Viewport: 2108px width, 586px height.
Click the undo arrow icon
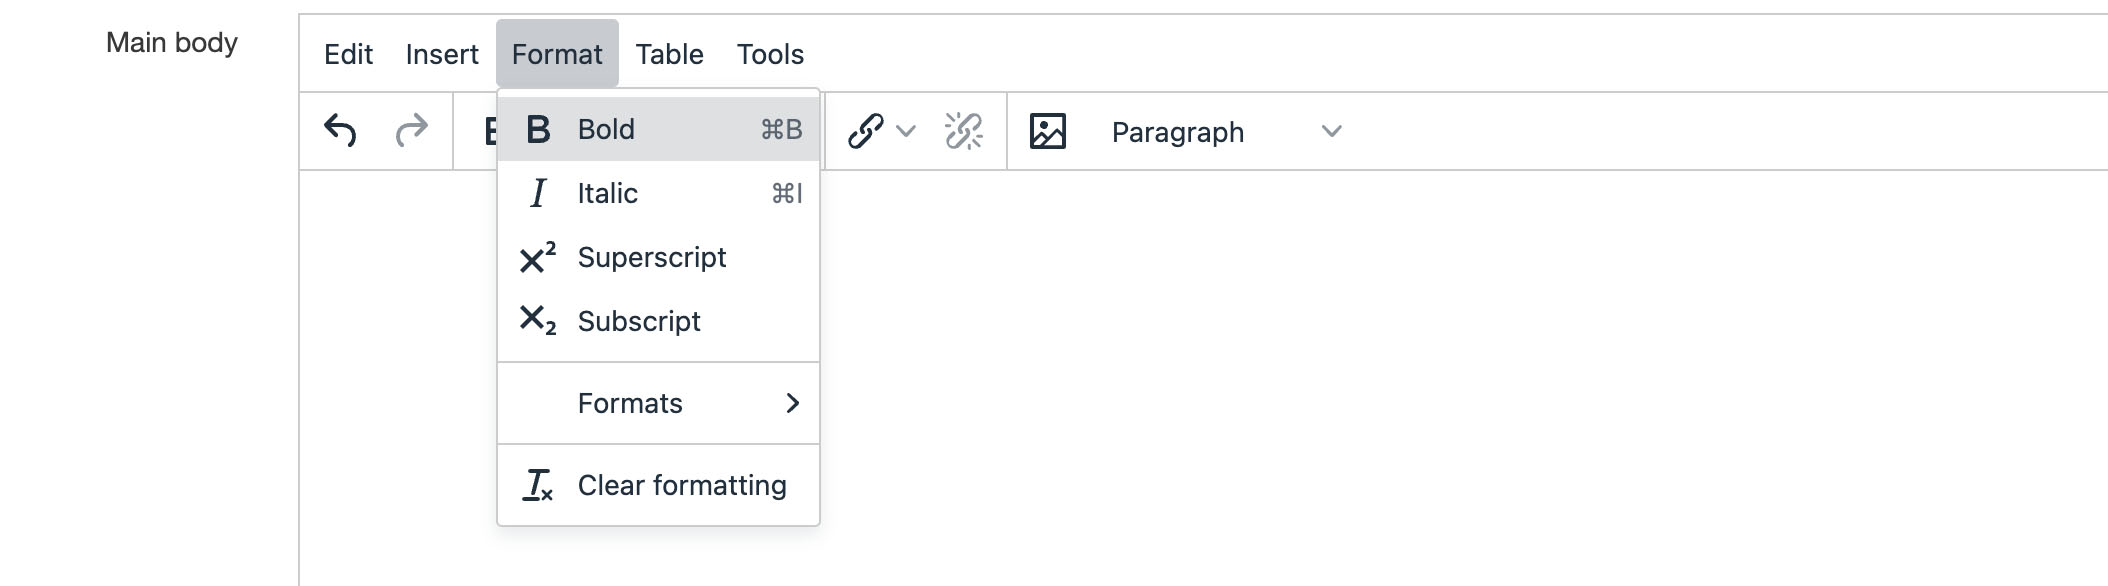pos(340,131)
